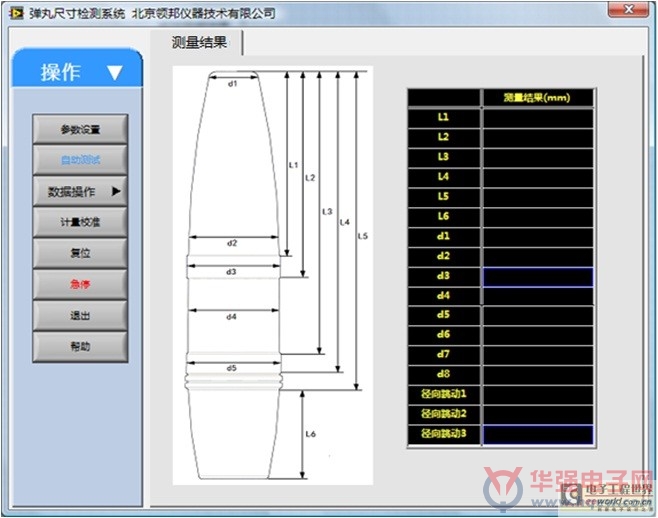Select the 径向跳动3 result cell
658x518 pixels.
point(538,434)
